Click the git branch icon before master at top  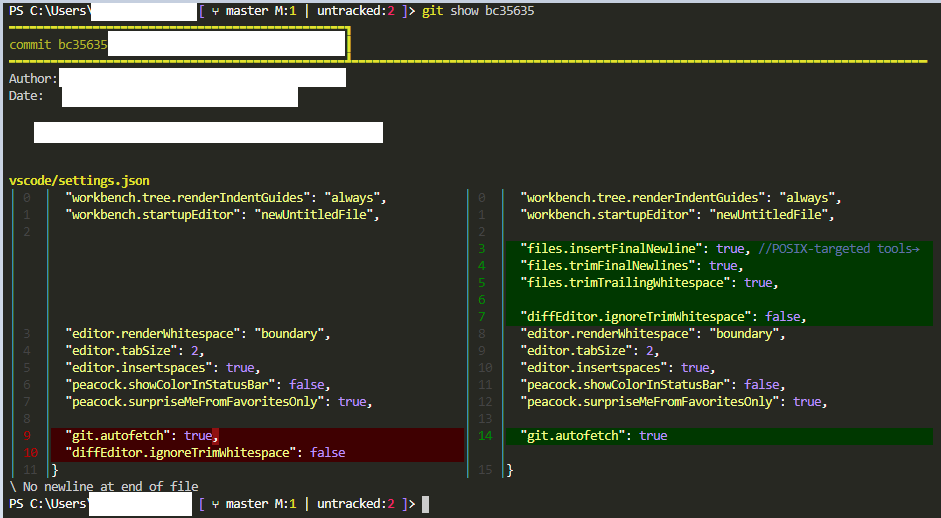(215, 11)
